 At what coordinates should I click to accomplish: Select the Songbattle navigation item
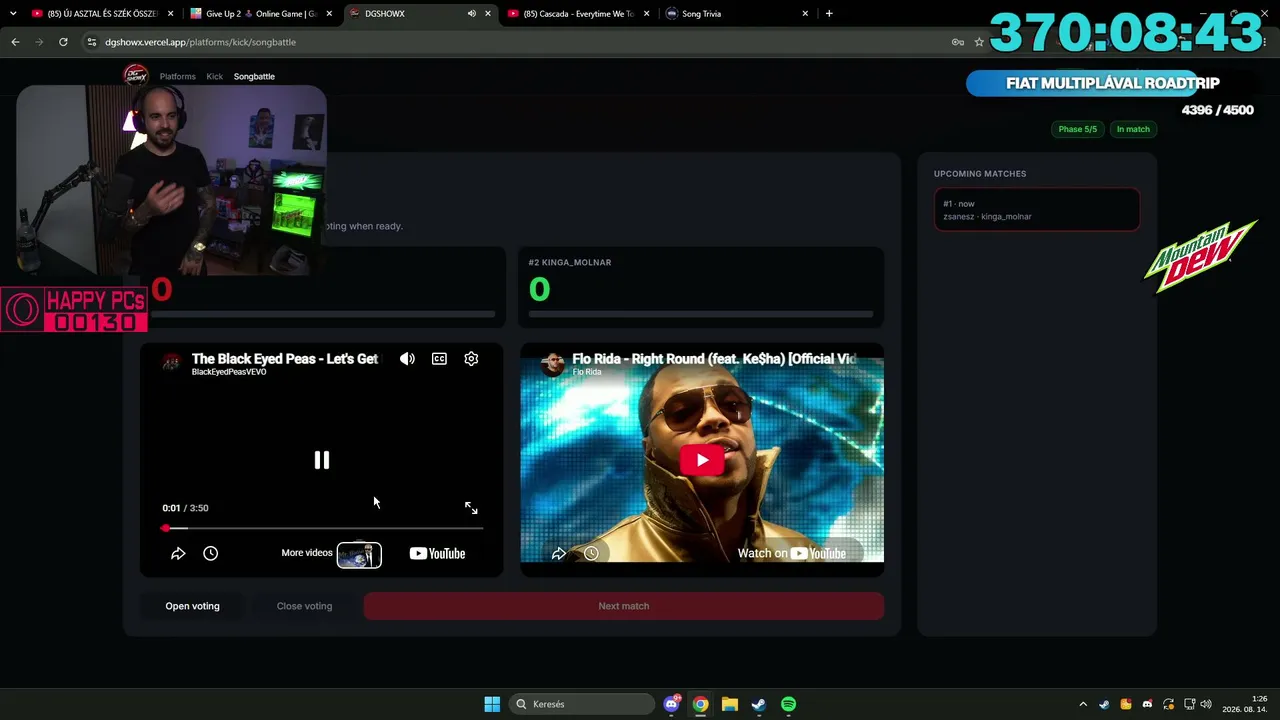[254, 77]
